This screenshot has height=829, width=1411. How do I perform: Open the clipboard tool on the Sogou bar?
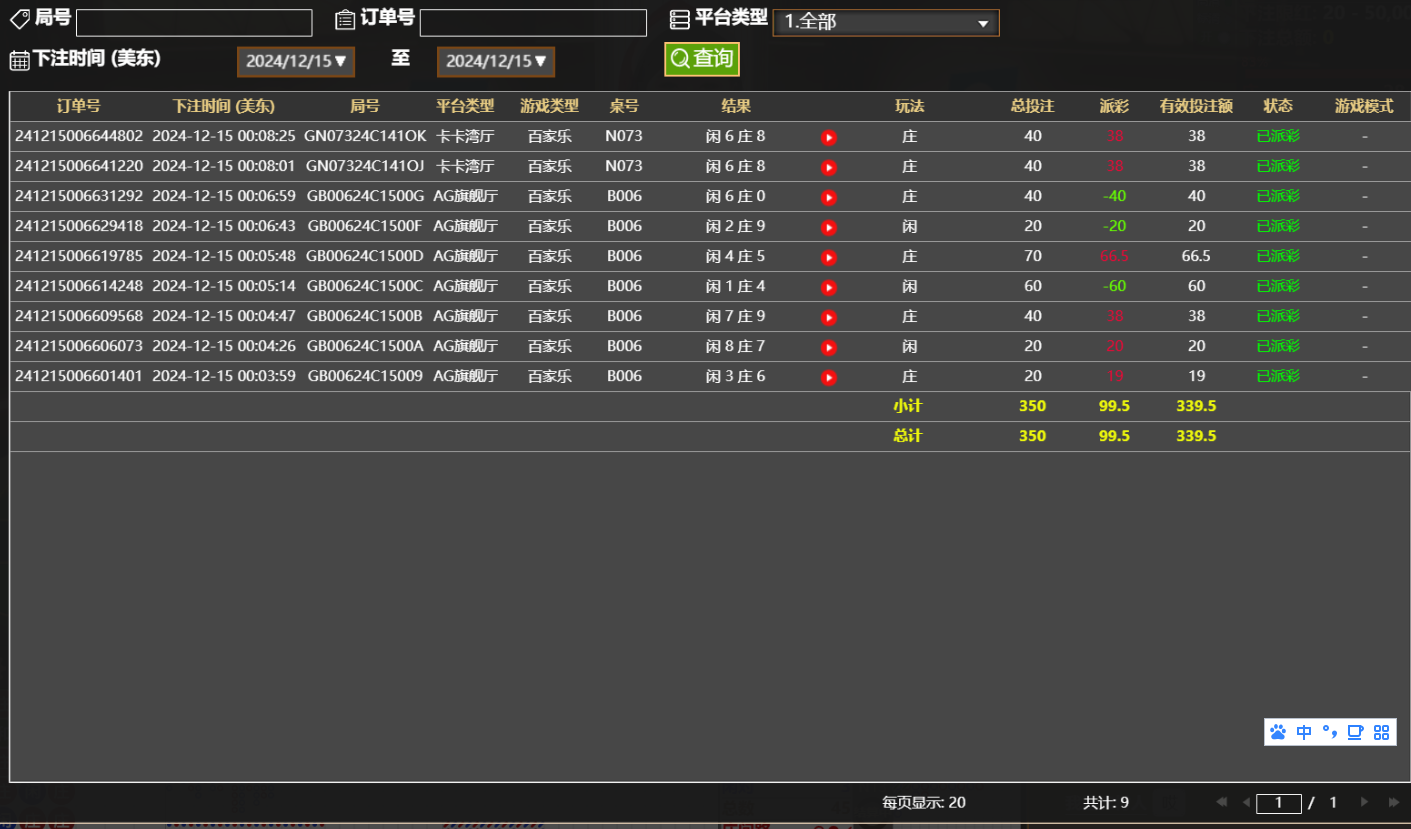click(1354, 732)
